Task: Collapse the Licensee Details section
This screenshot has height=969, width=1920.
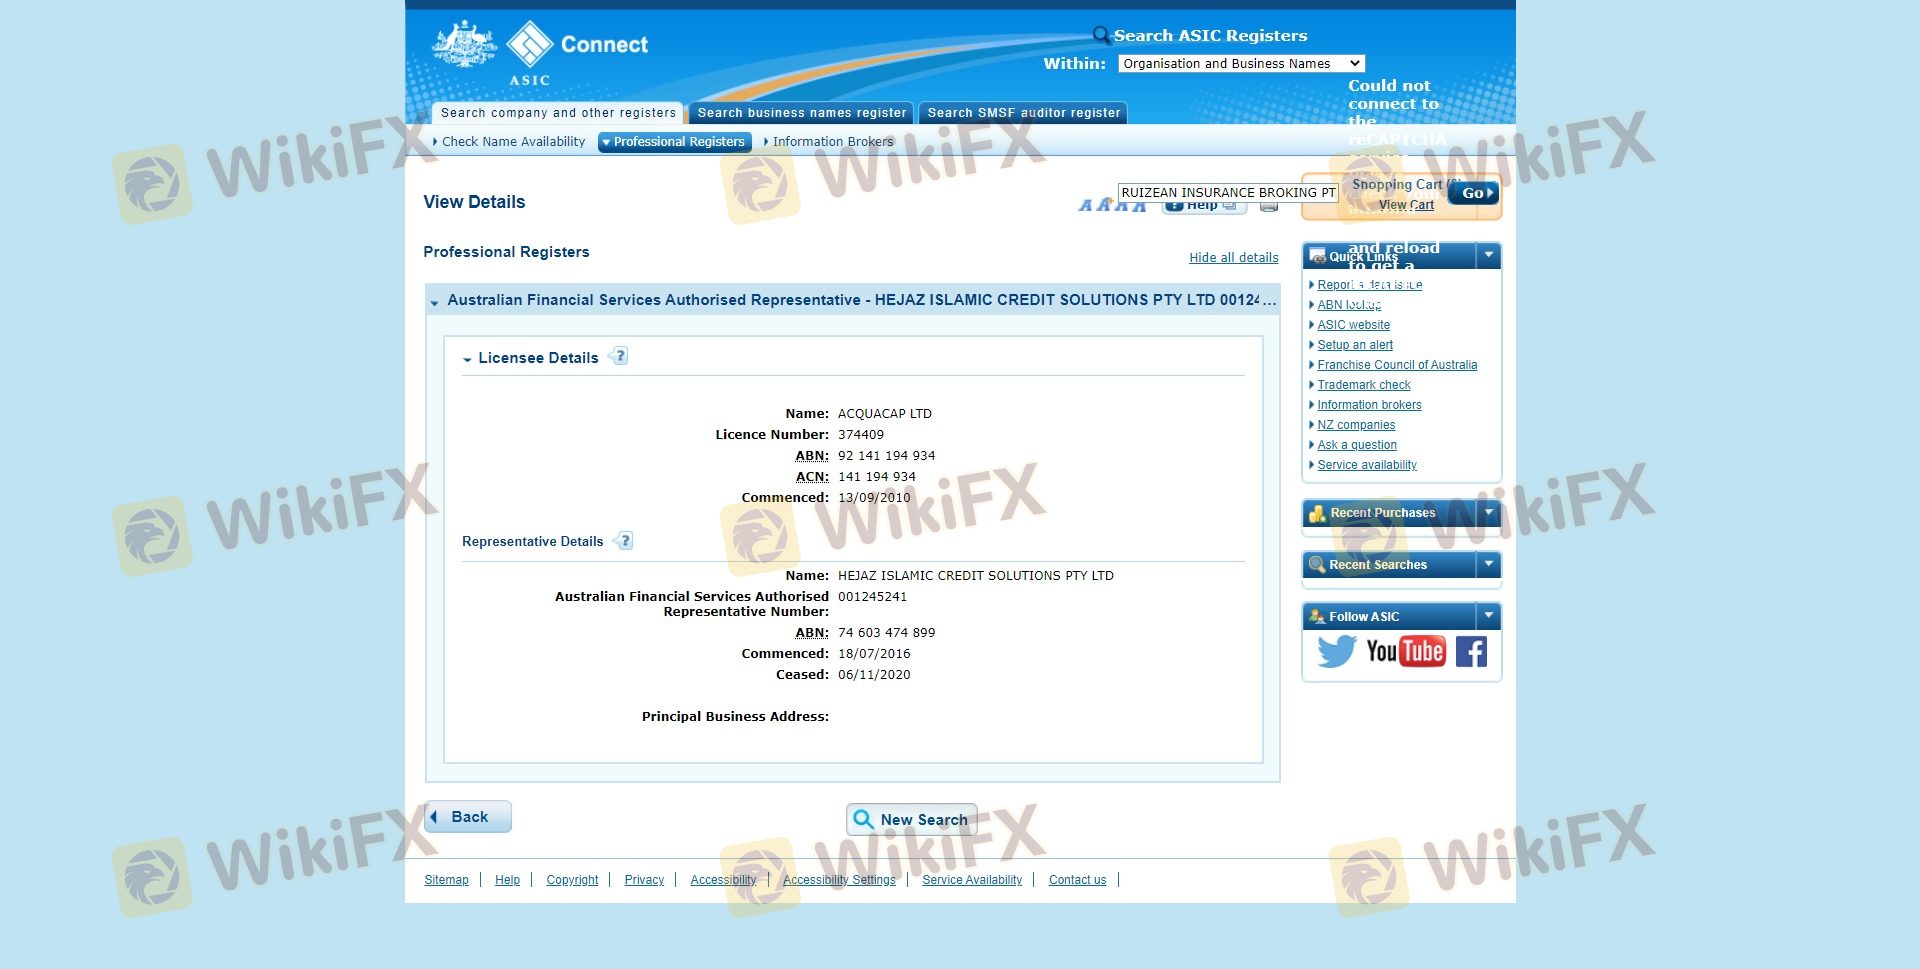Action: click(467, 359)
